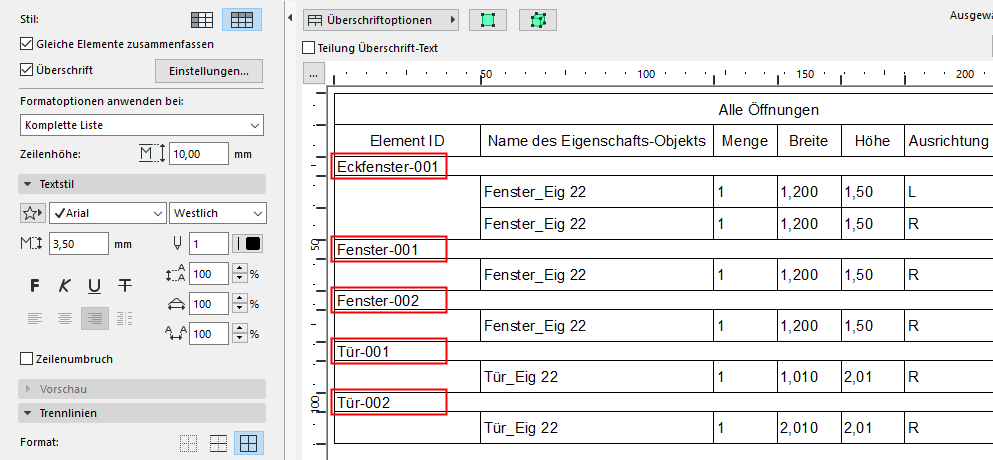Set text alignment to center

tap(64, 318)
